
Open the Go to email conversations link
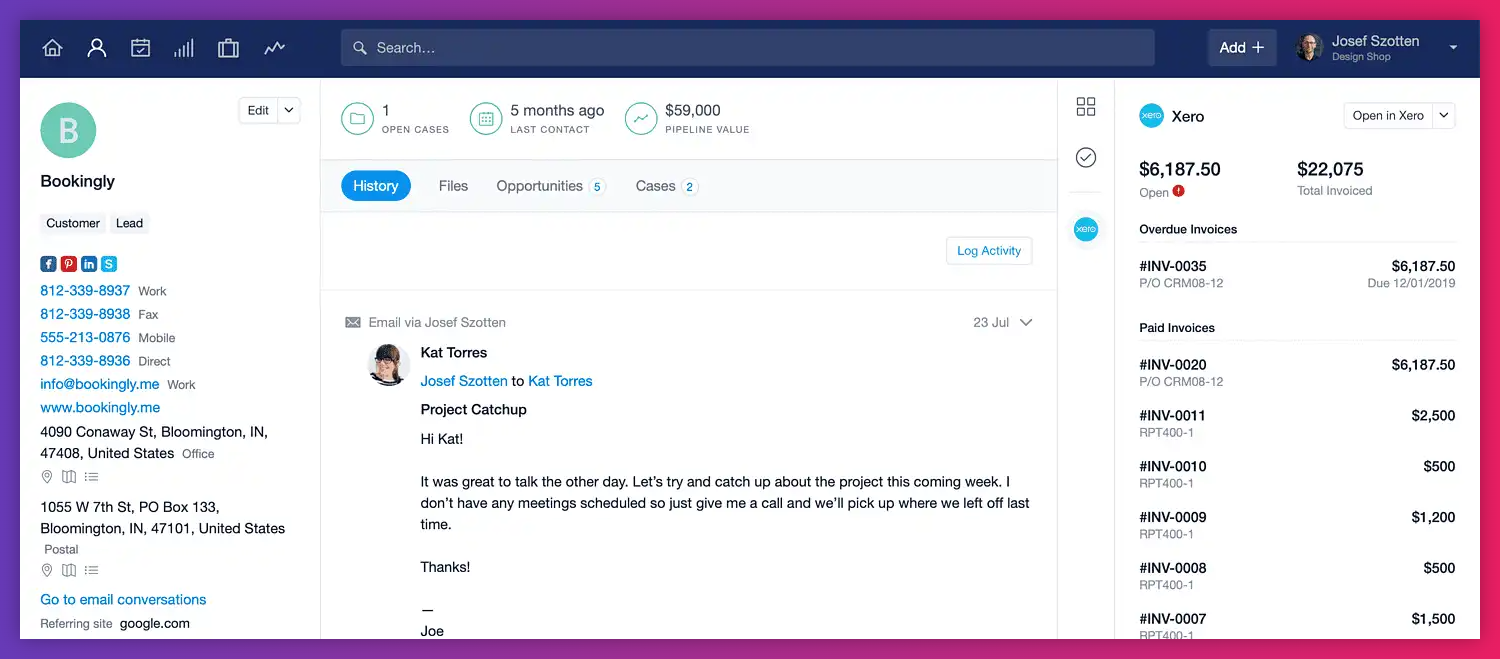(123, 600)
